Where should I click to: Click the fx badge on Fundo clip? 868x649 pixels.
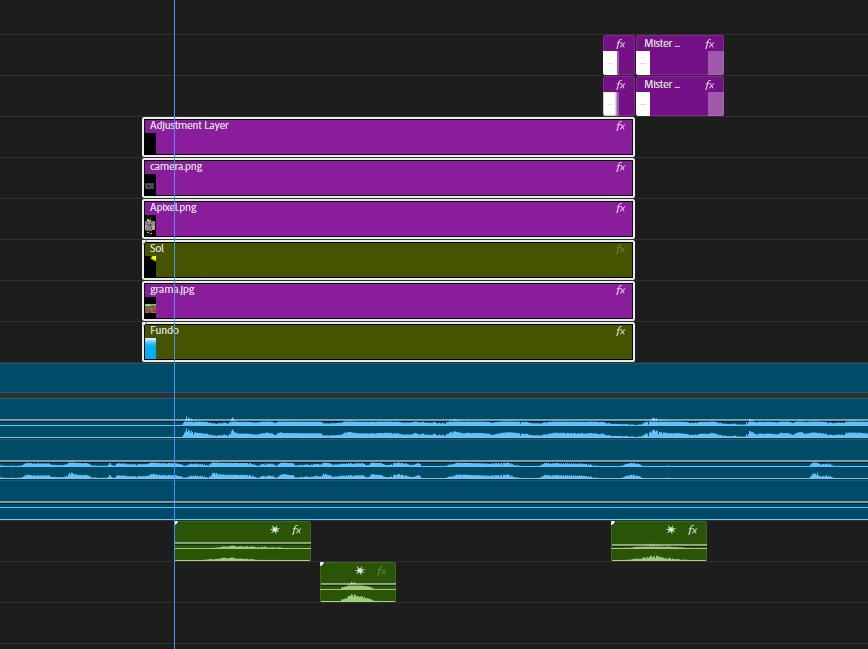point(621,331)
